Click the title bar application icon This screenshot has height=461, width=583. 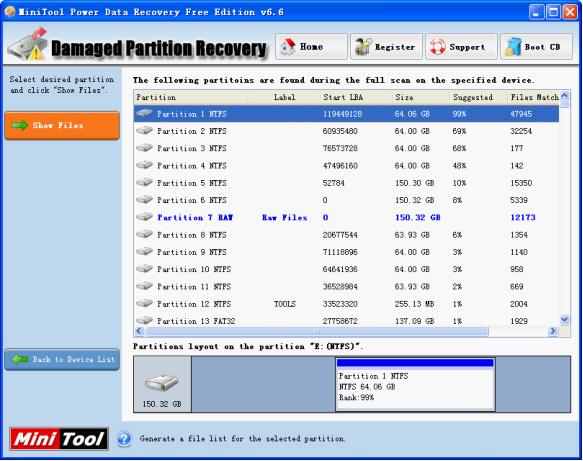(x=10, y=12)
